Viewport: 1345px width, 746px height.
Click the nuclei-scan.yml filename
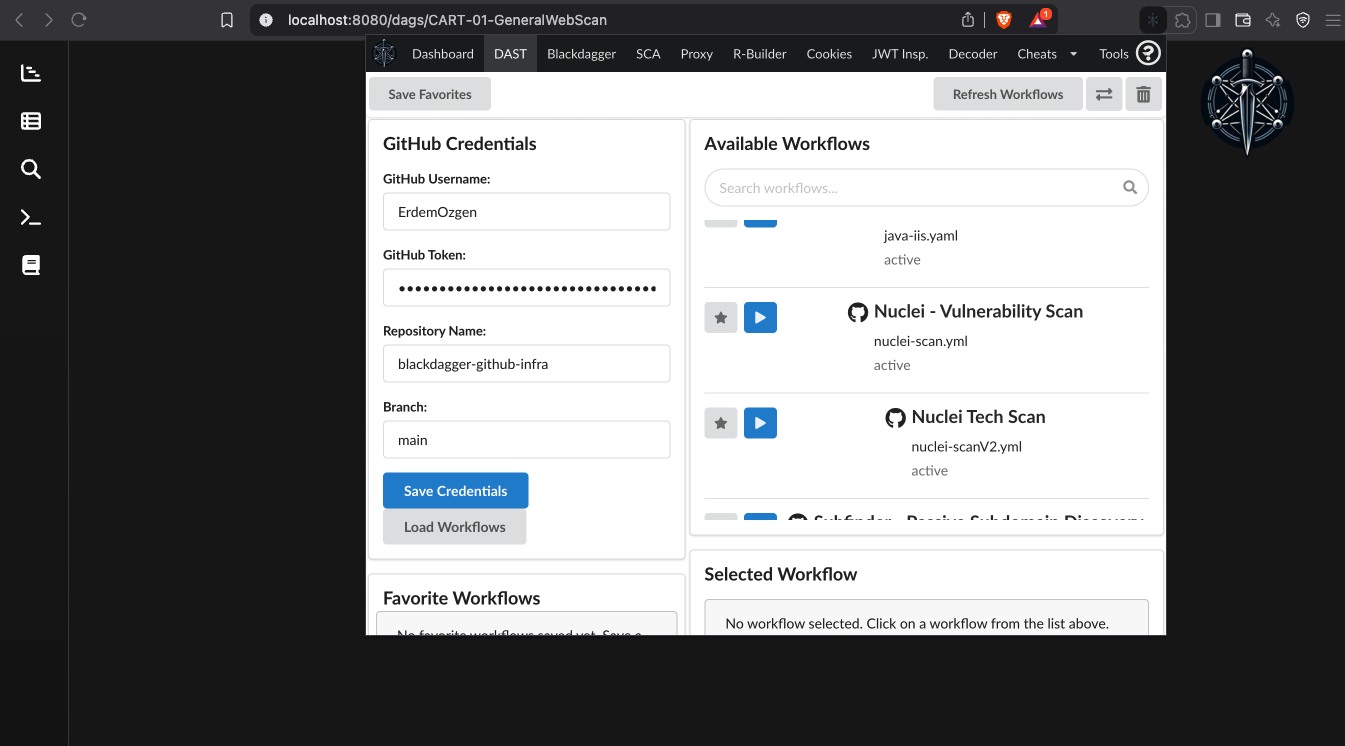(x=921, y=341)
